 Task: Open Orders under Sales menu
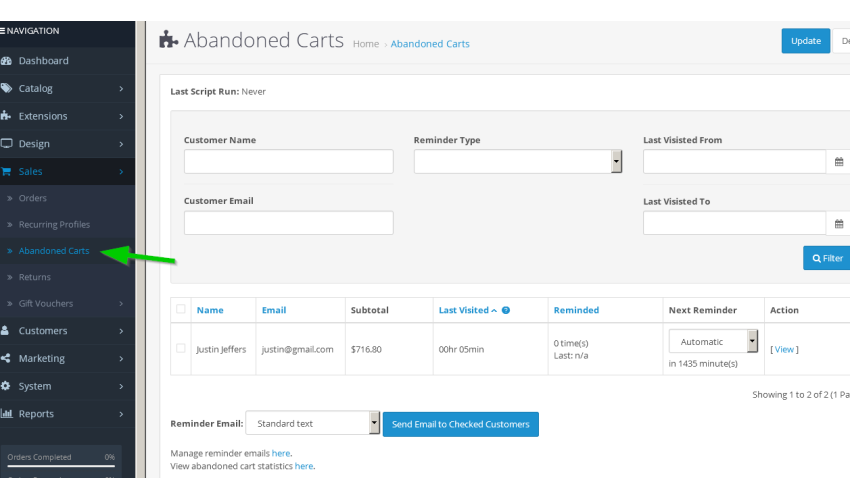pyautogui.click(x=33, y=198)
